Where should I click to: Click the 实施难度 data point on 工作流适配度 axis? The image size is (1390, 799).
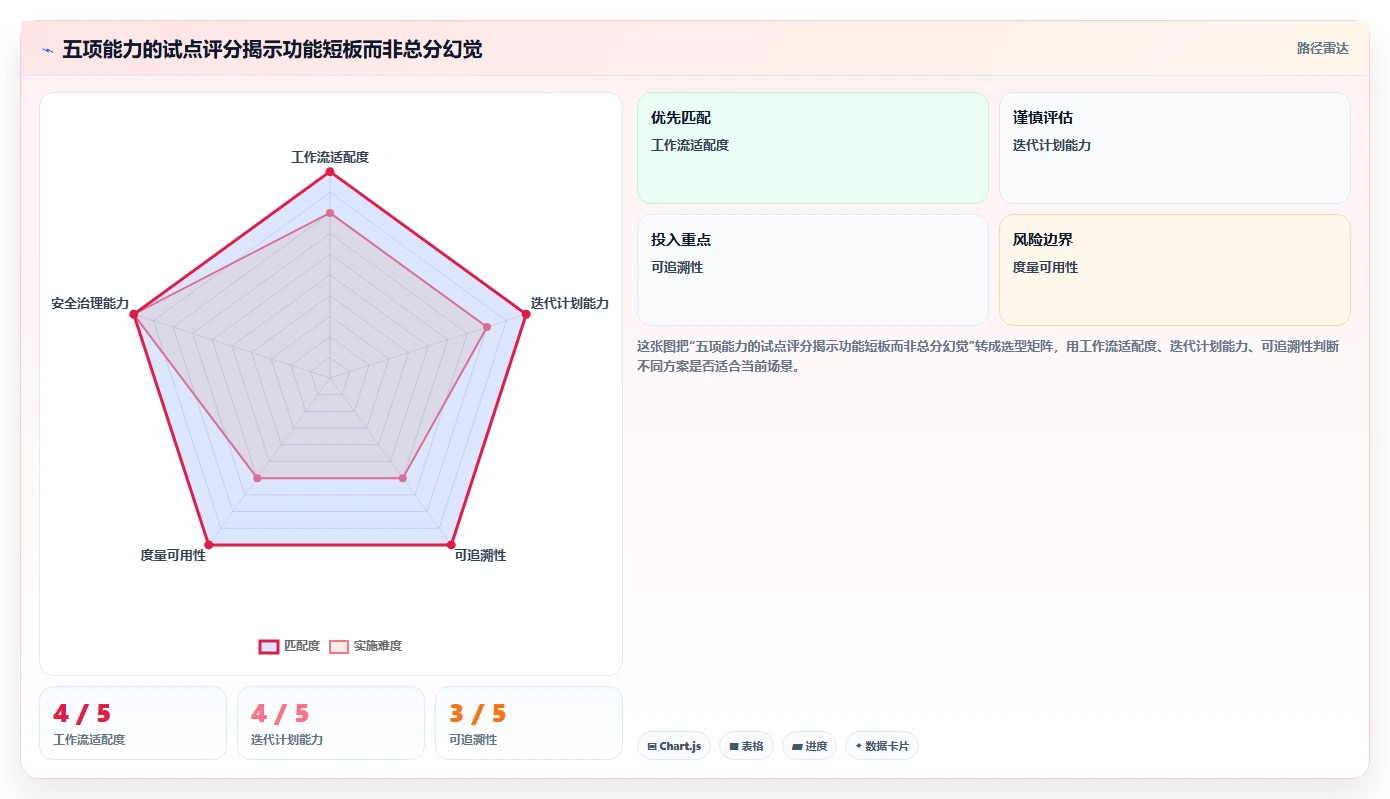[330, 213]
